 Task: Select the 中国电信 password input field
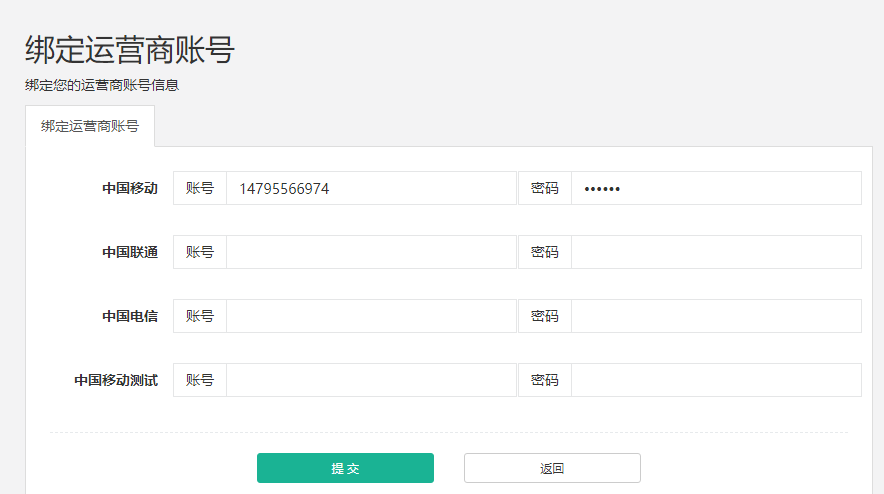[x=716, y=316]
